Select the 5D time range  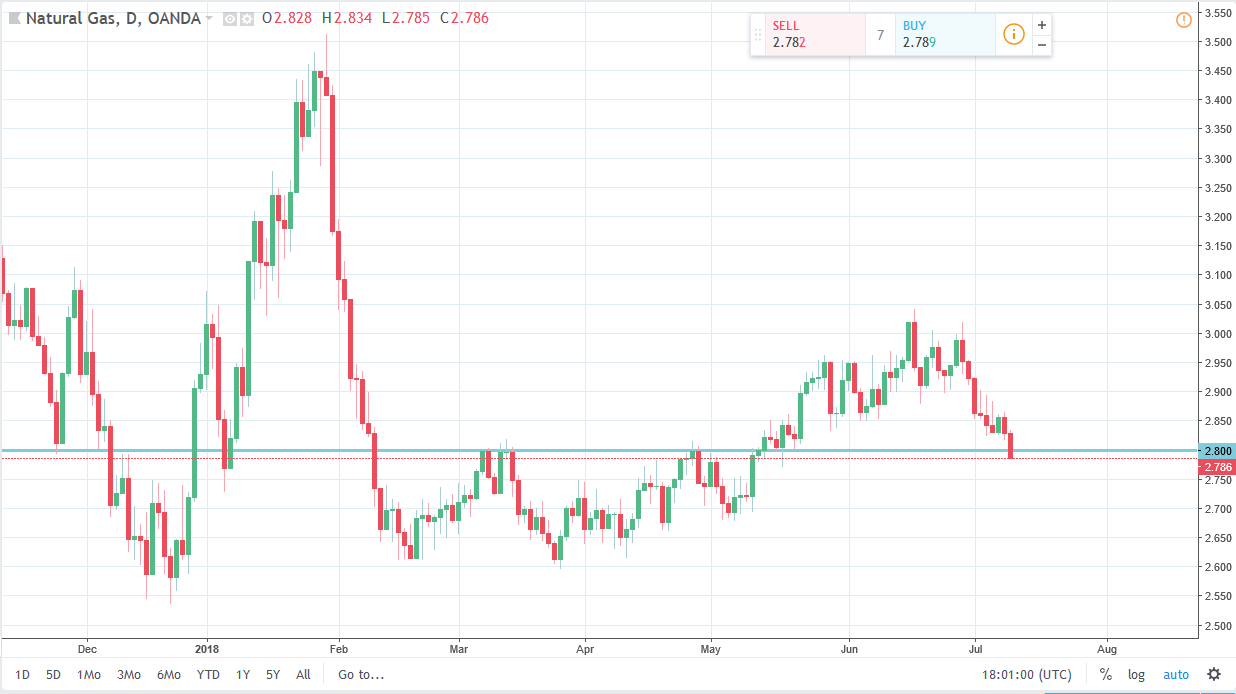53,674
